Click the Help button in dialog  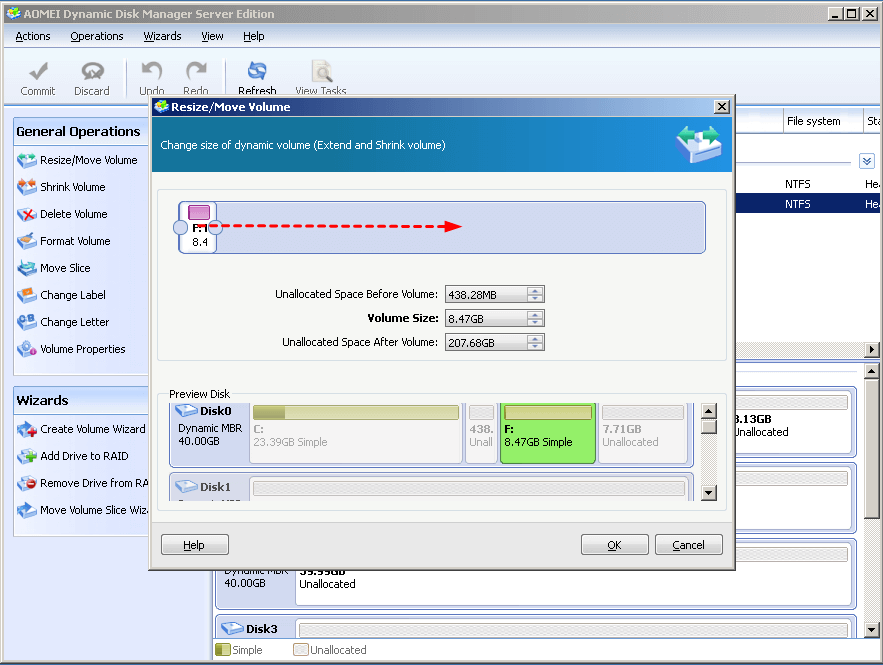[195, 545]
